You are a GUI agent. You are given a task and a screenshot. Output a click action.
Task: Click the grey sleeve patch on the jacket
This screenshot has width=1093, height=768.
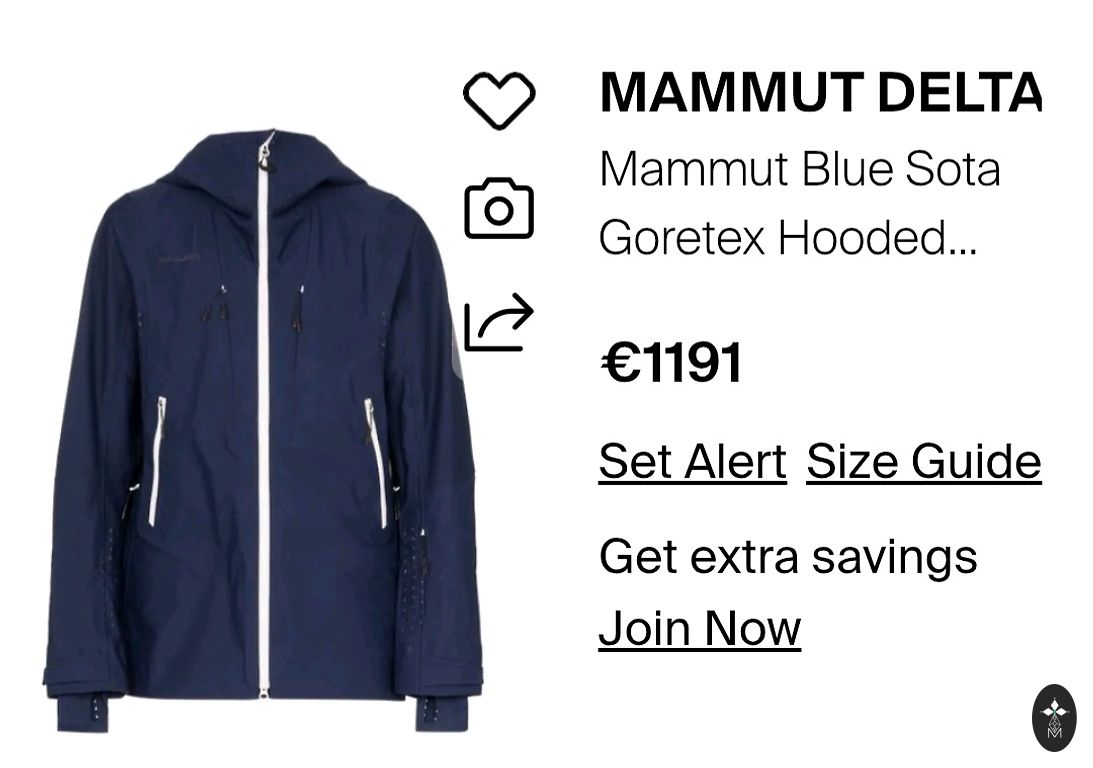point(457,355)
